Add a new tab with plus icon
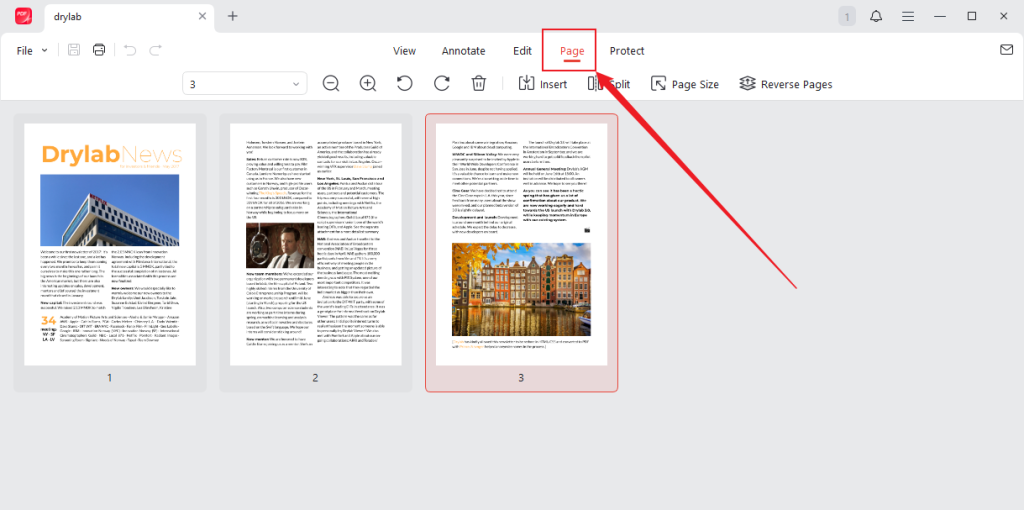This screenshot has height=510, width=1024. (232, 16)
